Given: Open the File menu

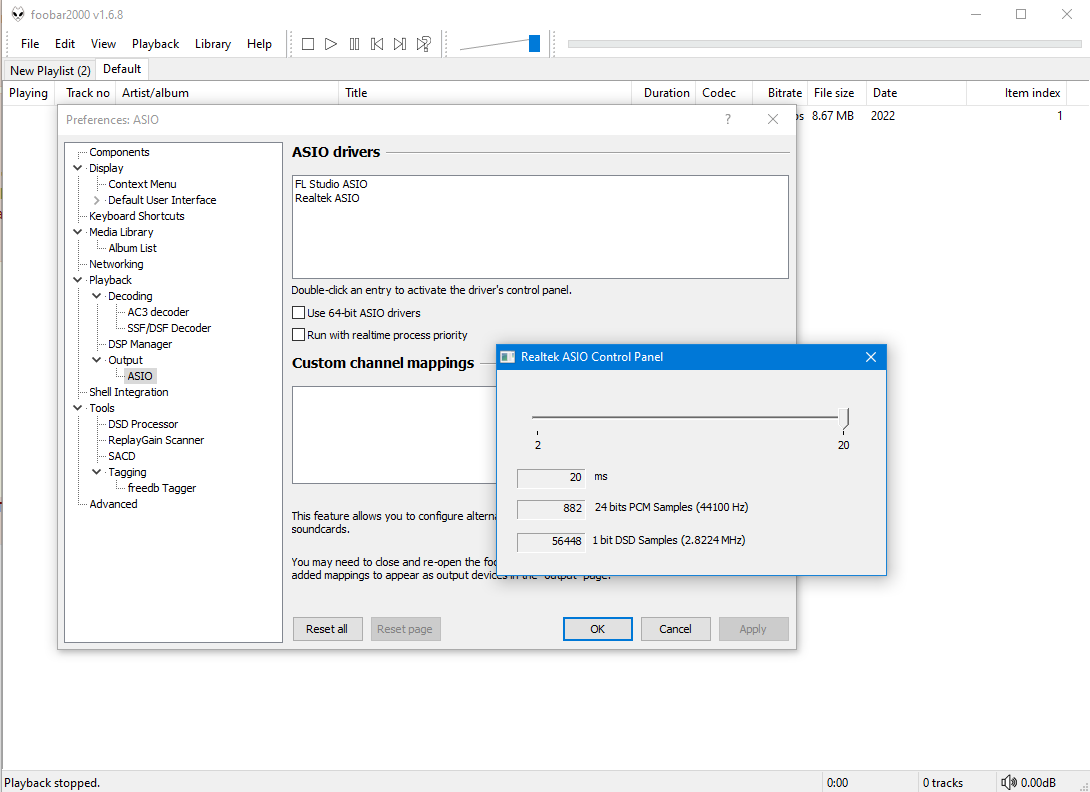Looking at the screenshot, I should point(30,44).
